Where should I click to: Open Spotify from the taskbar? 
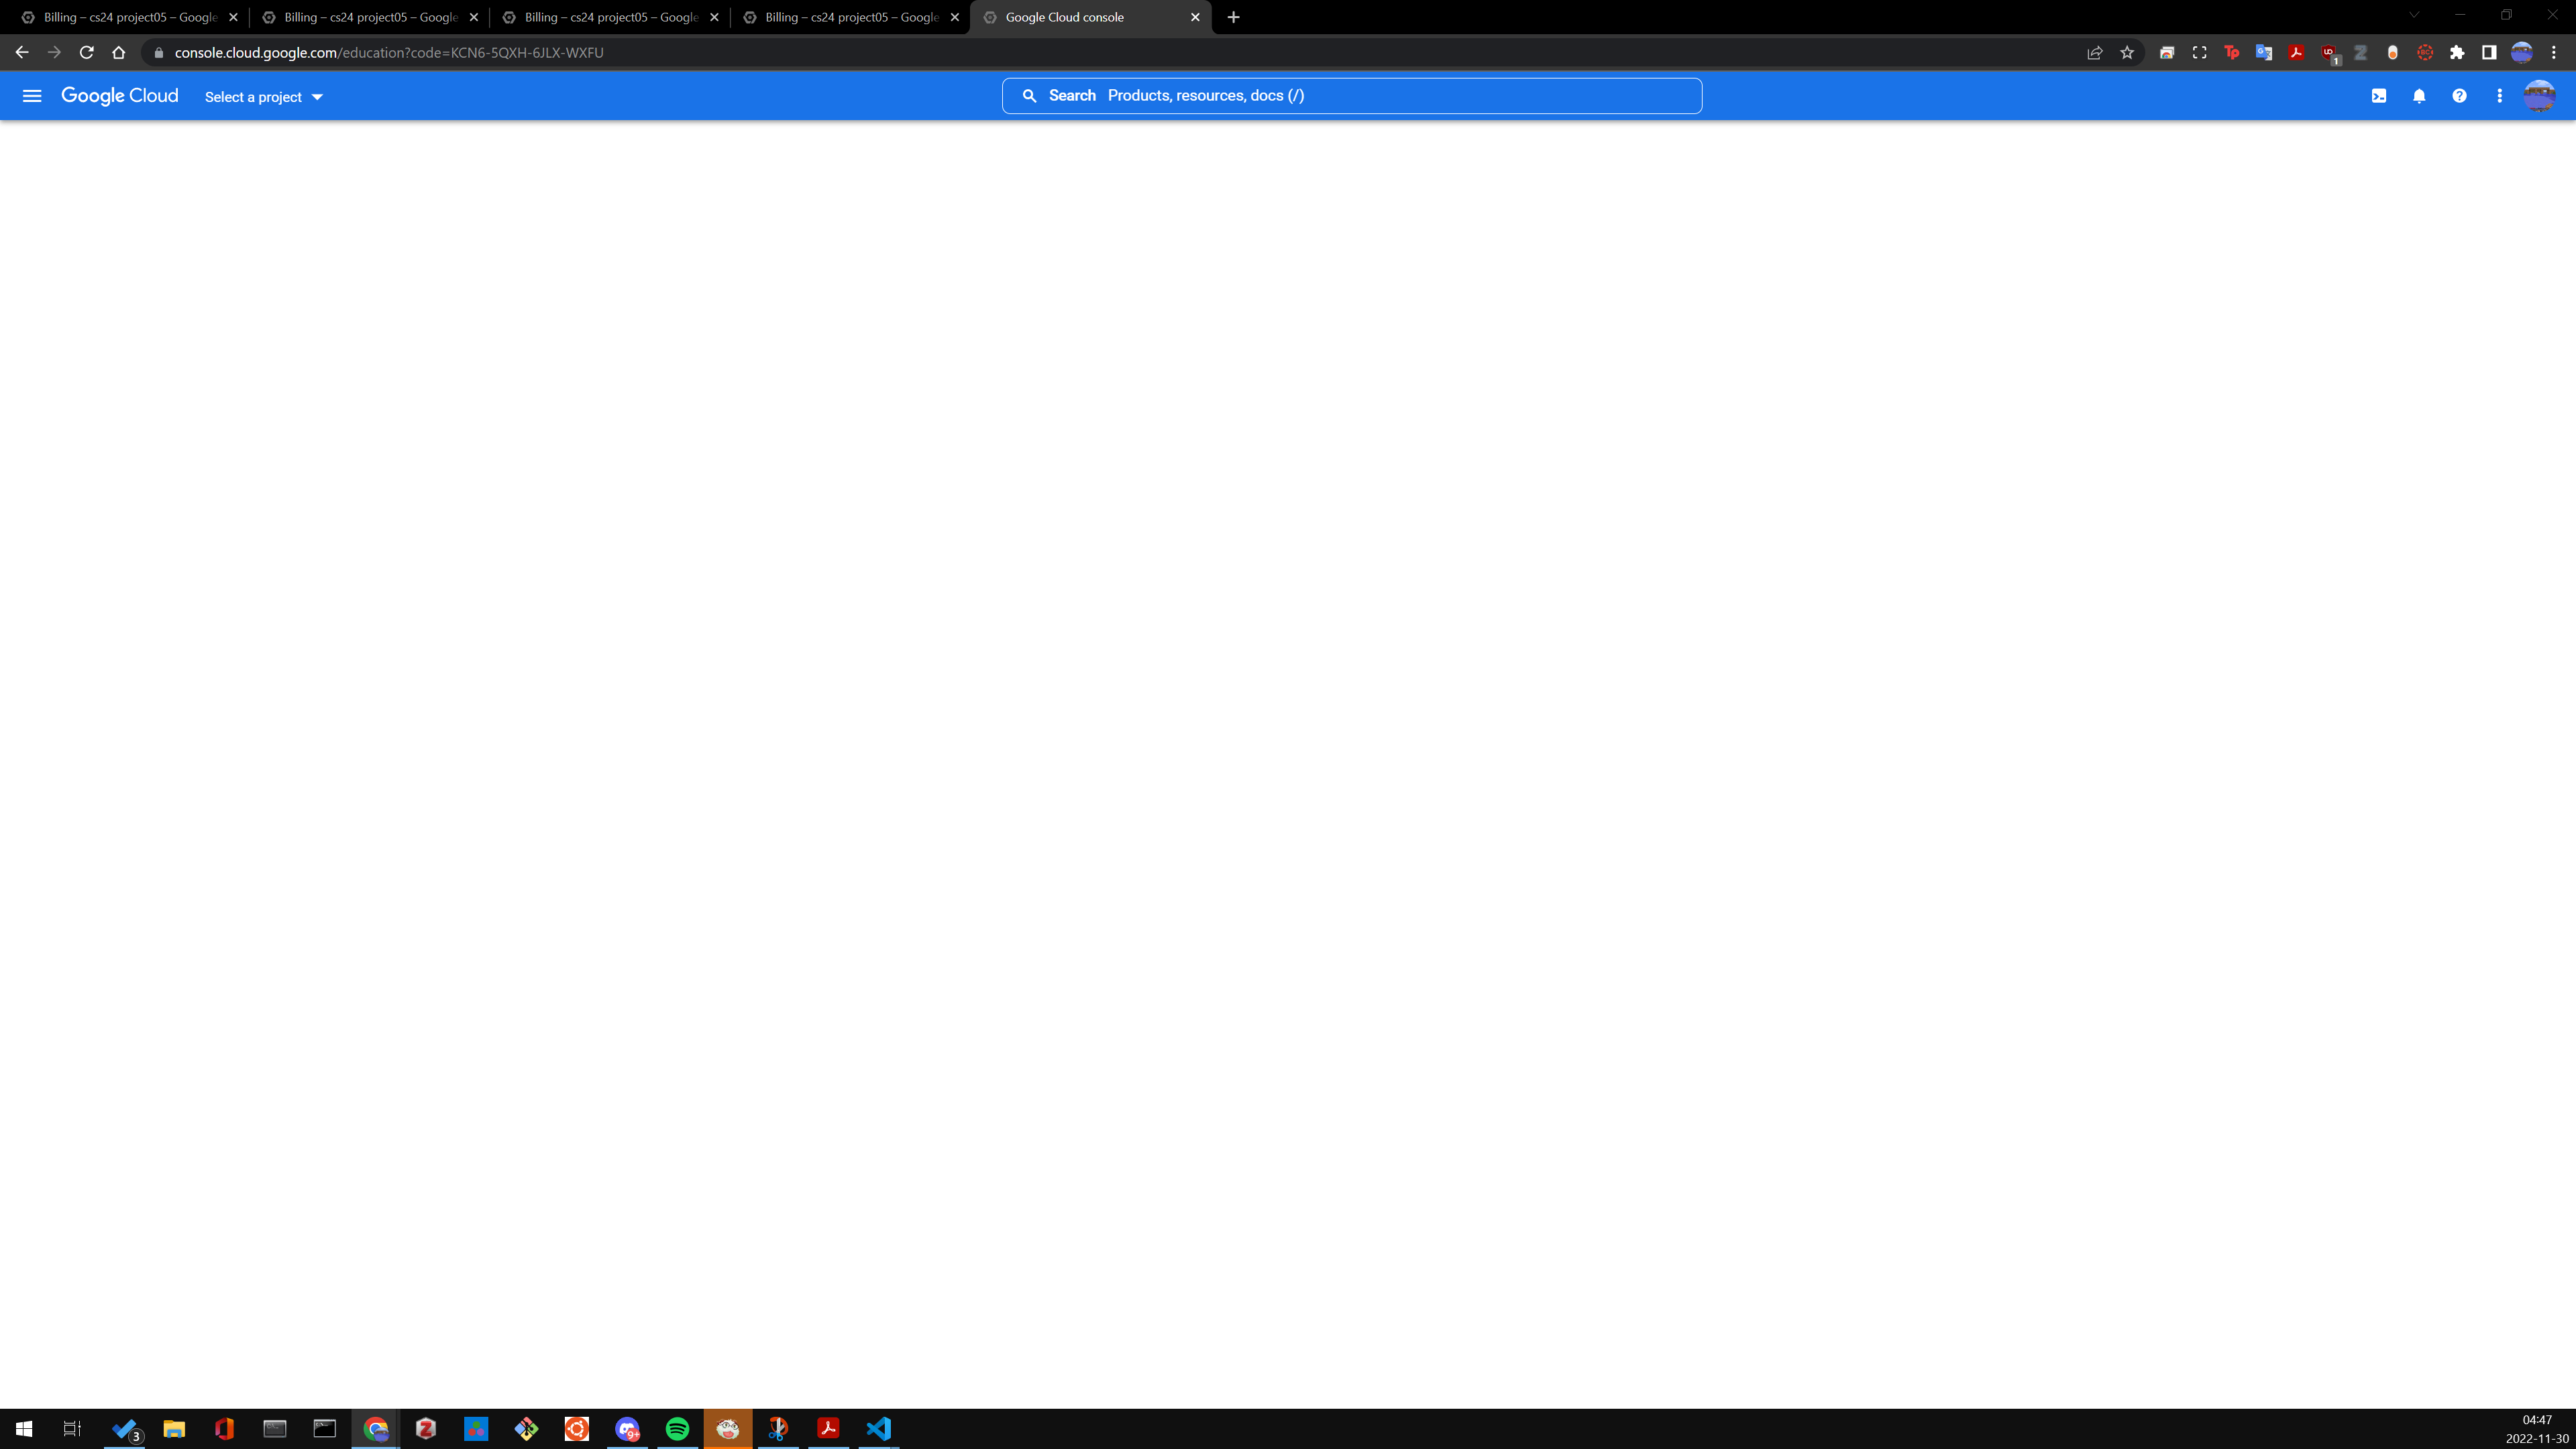click(677, 1429)
